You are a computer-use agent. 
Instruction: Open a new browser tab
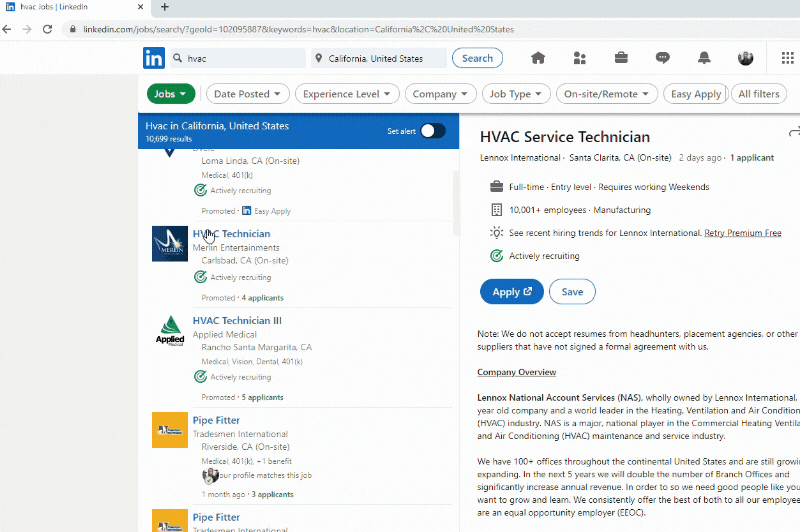click(x=164, y=7)
